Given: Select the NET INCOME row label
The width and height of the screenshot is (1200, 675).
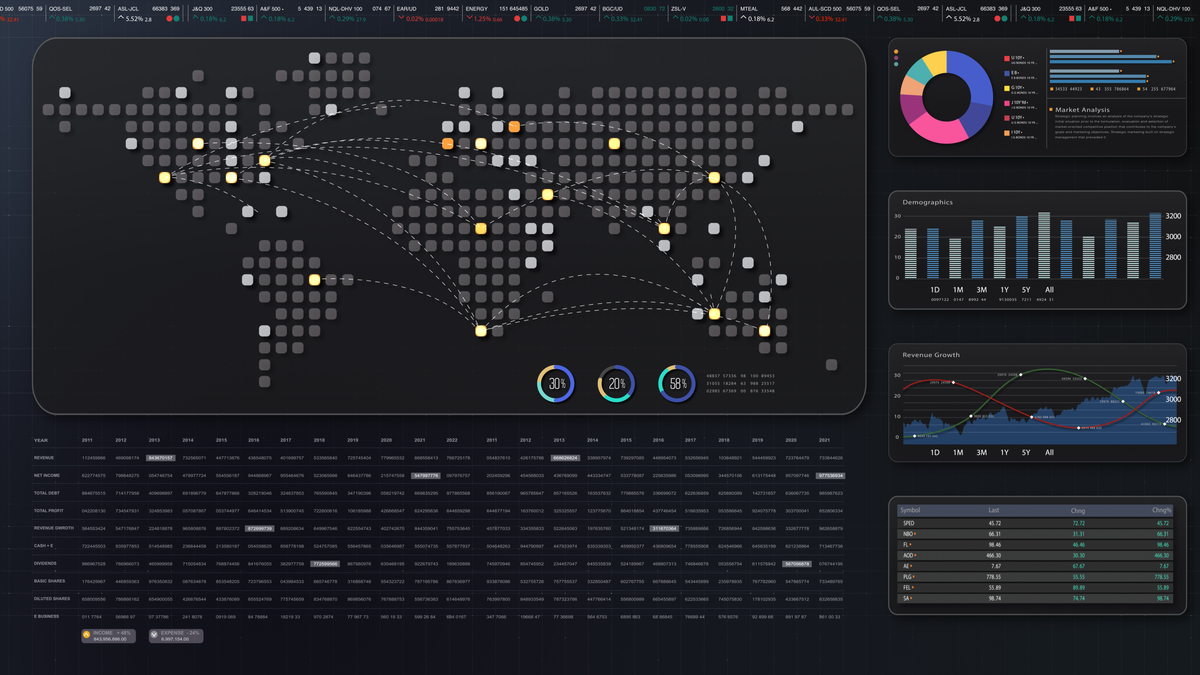Looking at the screenshot, I should coord(48,475).
